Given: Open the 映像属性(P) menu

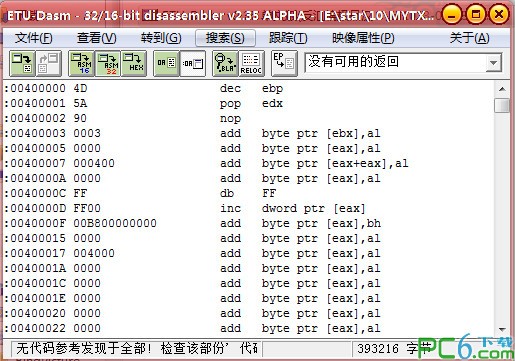Looking at the screenshot, I should coord(363,38).
